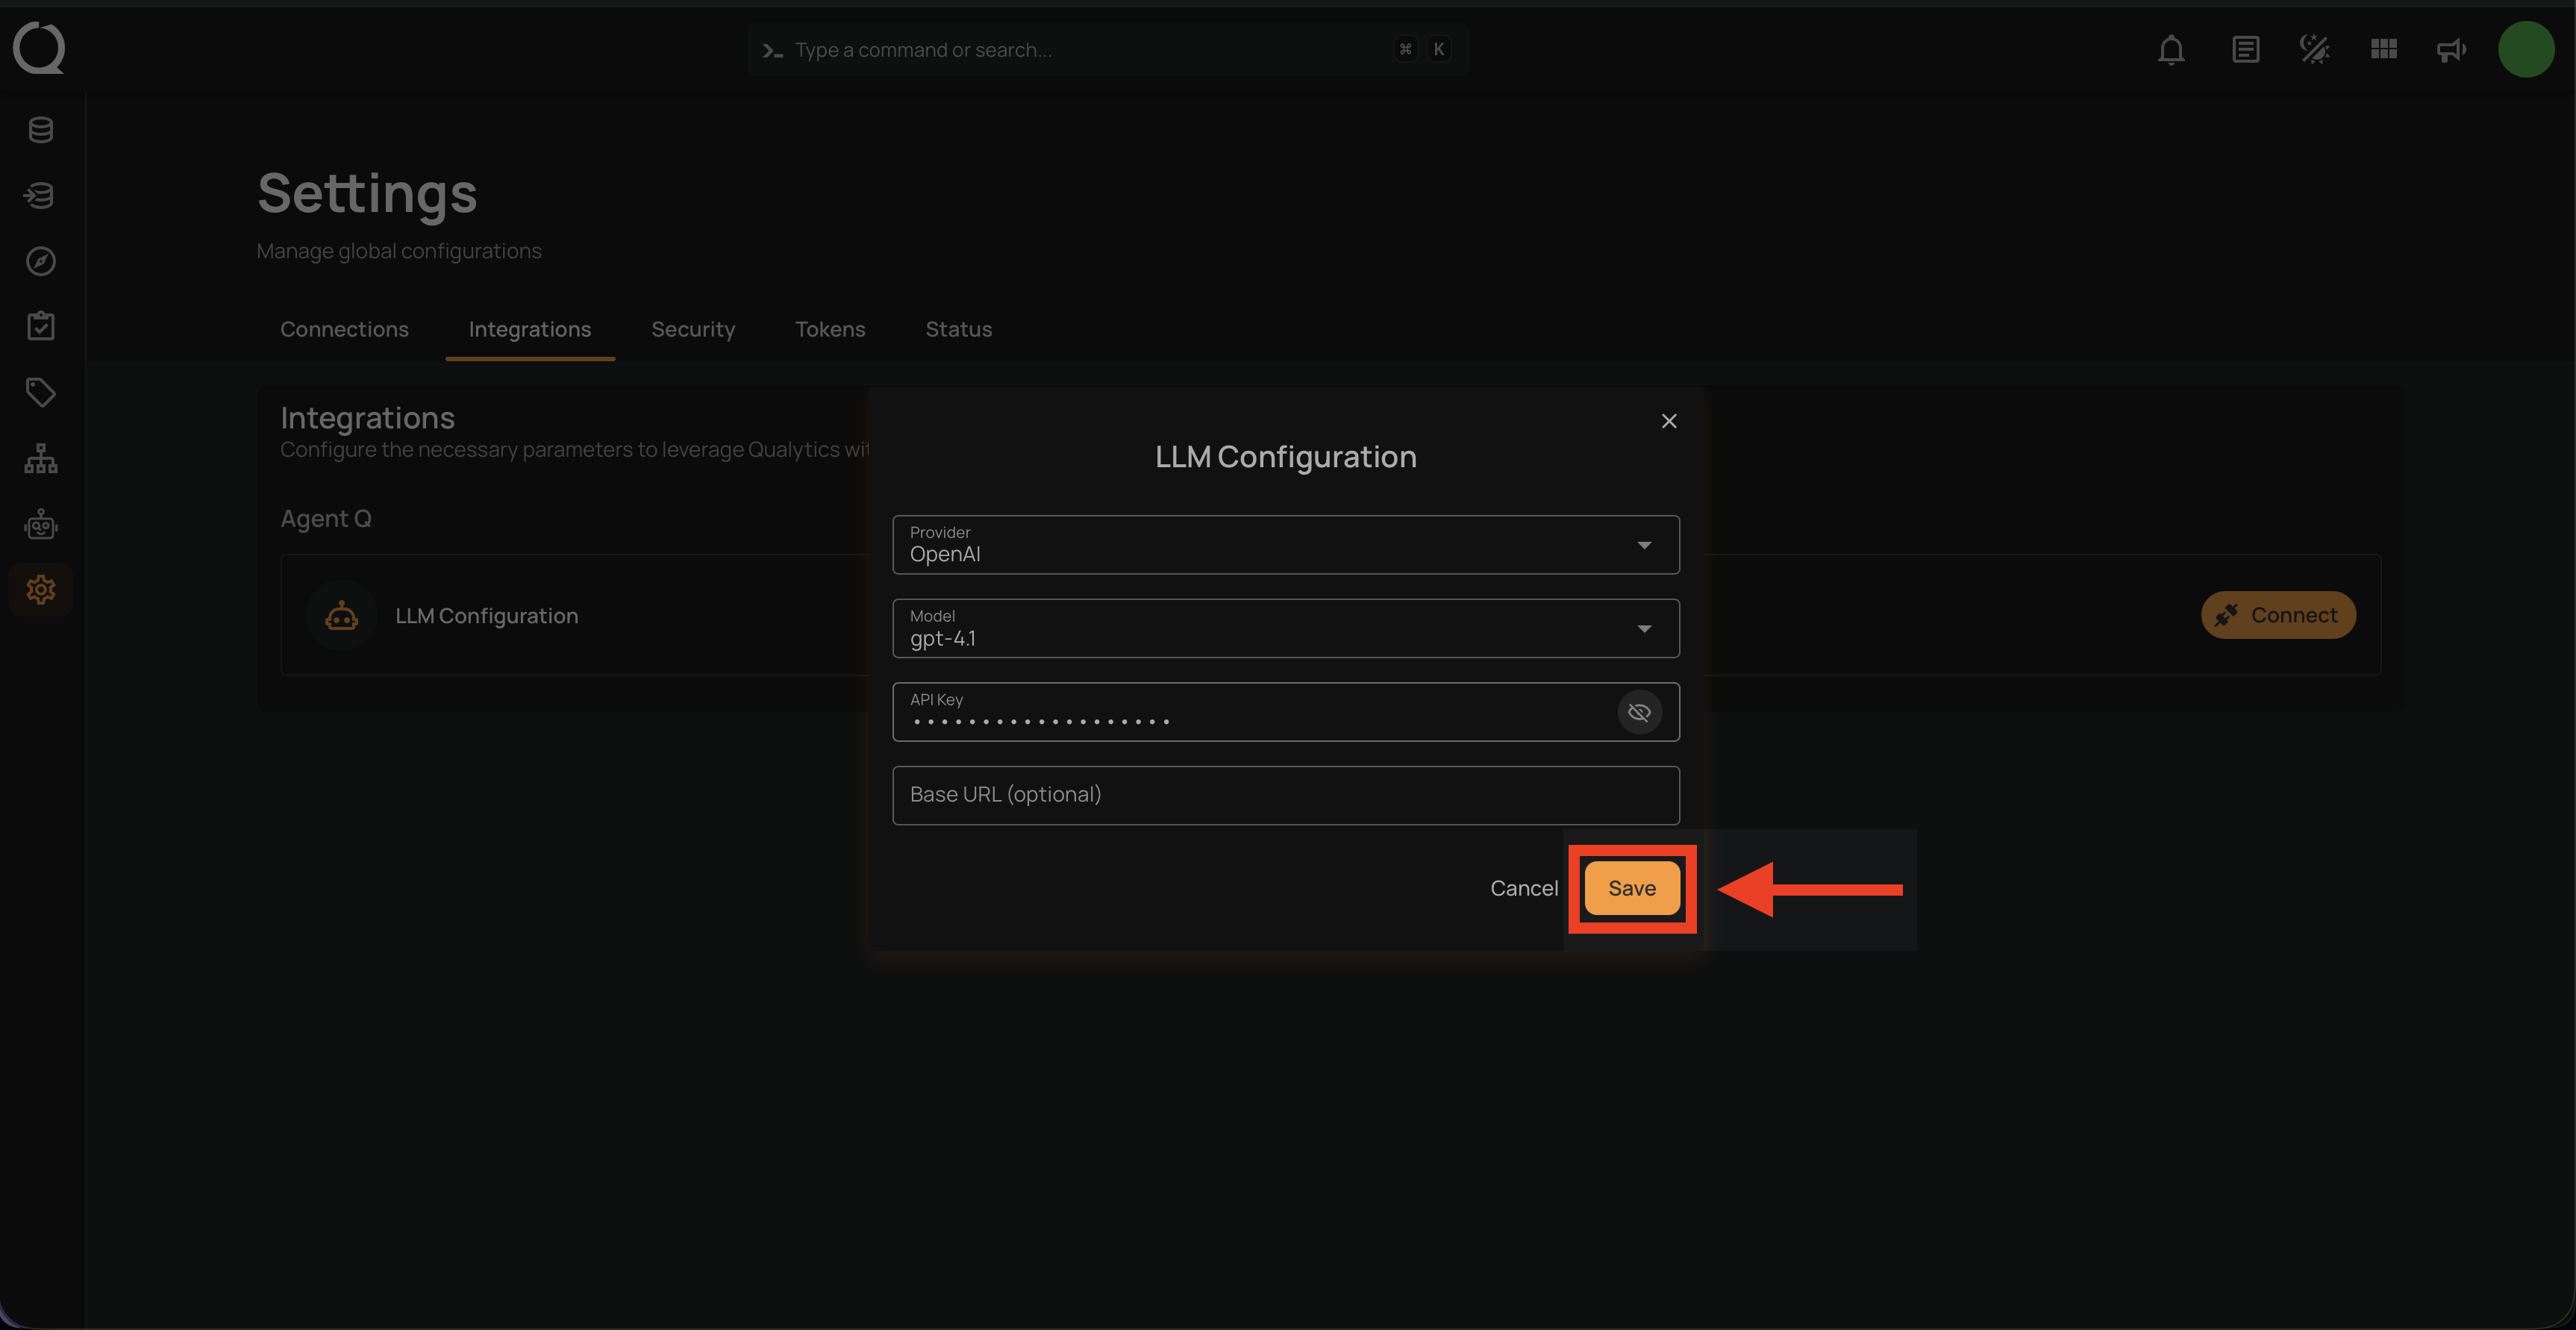Image resolution: width=2576 pixels, height=1330 pixels.
Task: Open the green user avatar menu
Action: click(x=2526, y=49)
